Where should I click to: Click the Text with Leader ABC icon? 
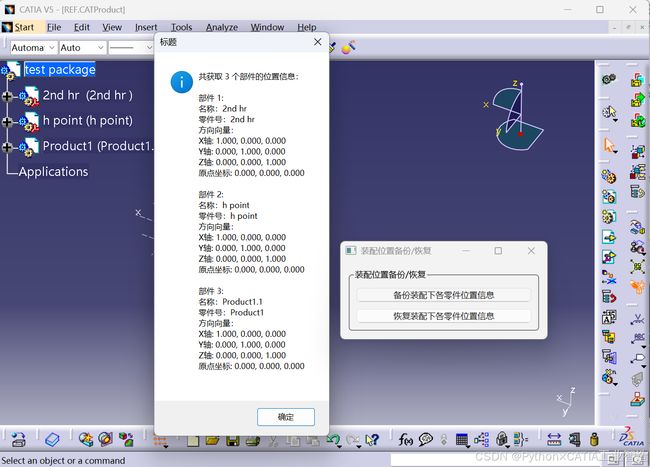[638, 339]
